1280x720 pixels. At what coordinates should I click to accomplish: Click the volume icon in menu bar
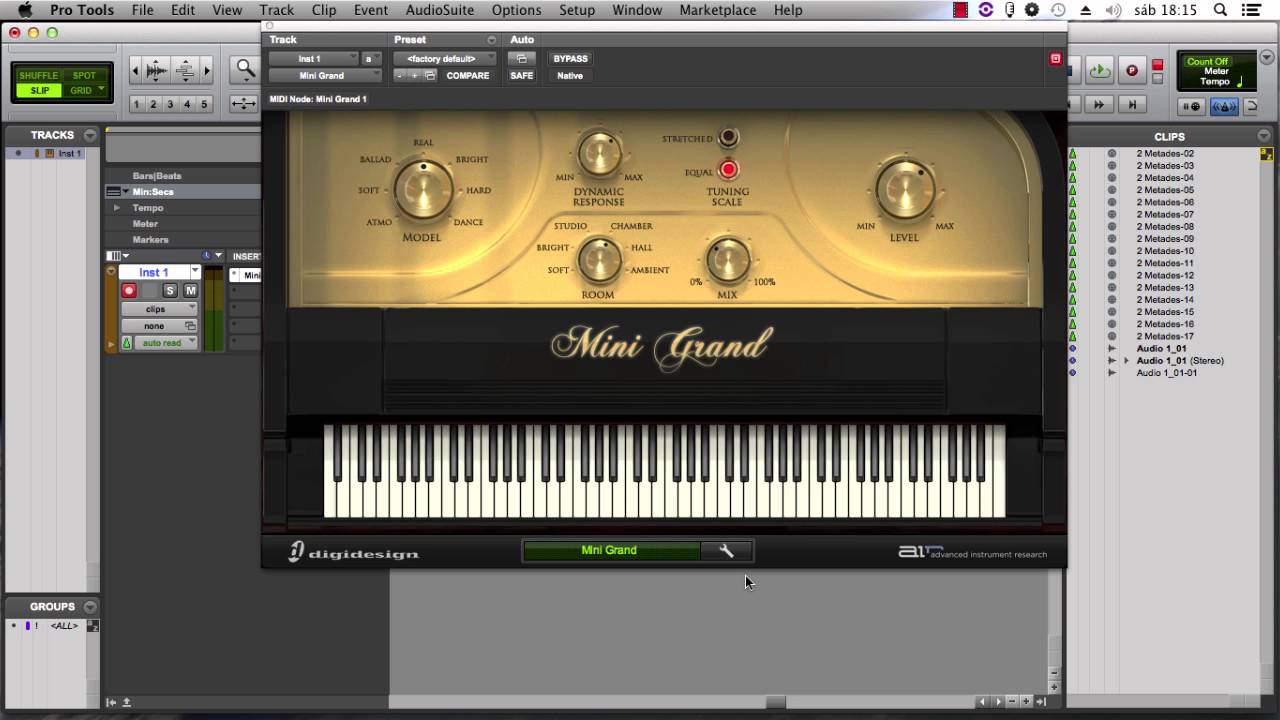pyautogui.click(x=1113, y=10)
